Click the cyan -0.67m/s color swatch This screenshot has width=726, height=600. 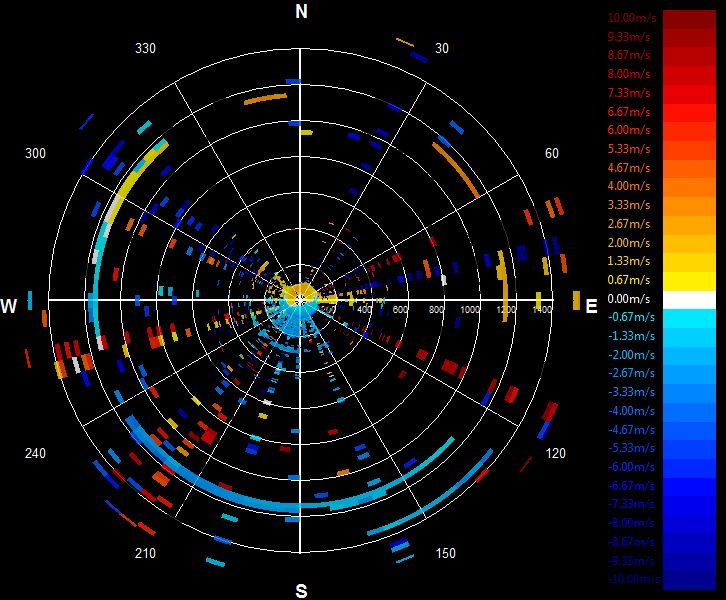[689, 319]
